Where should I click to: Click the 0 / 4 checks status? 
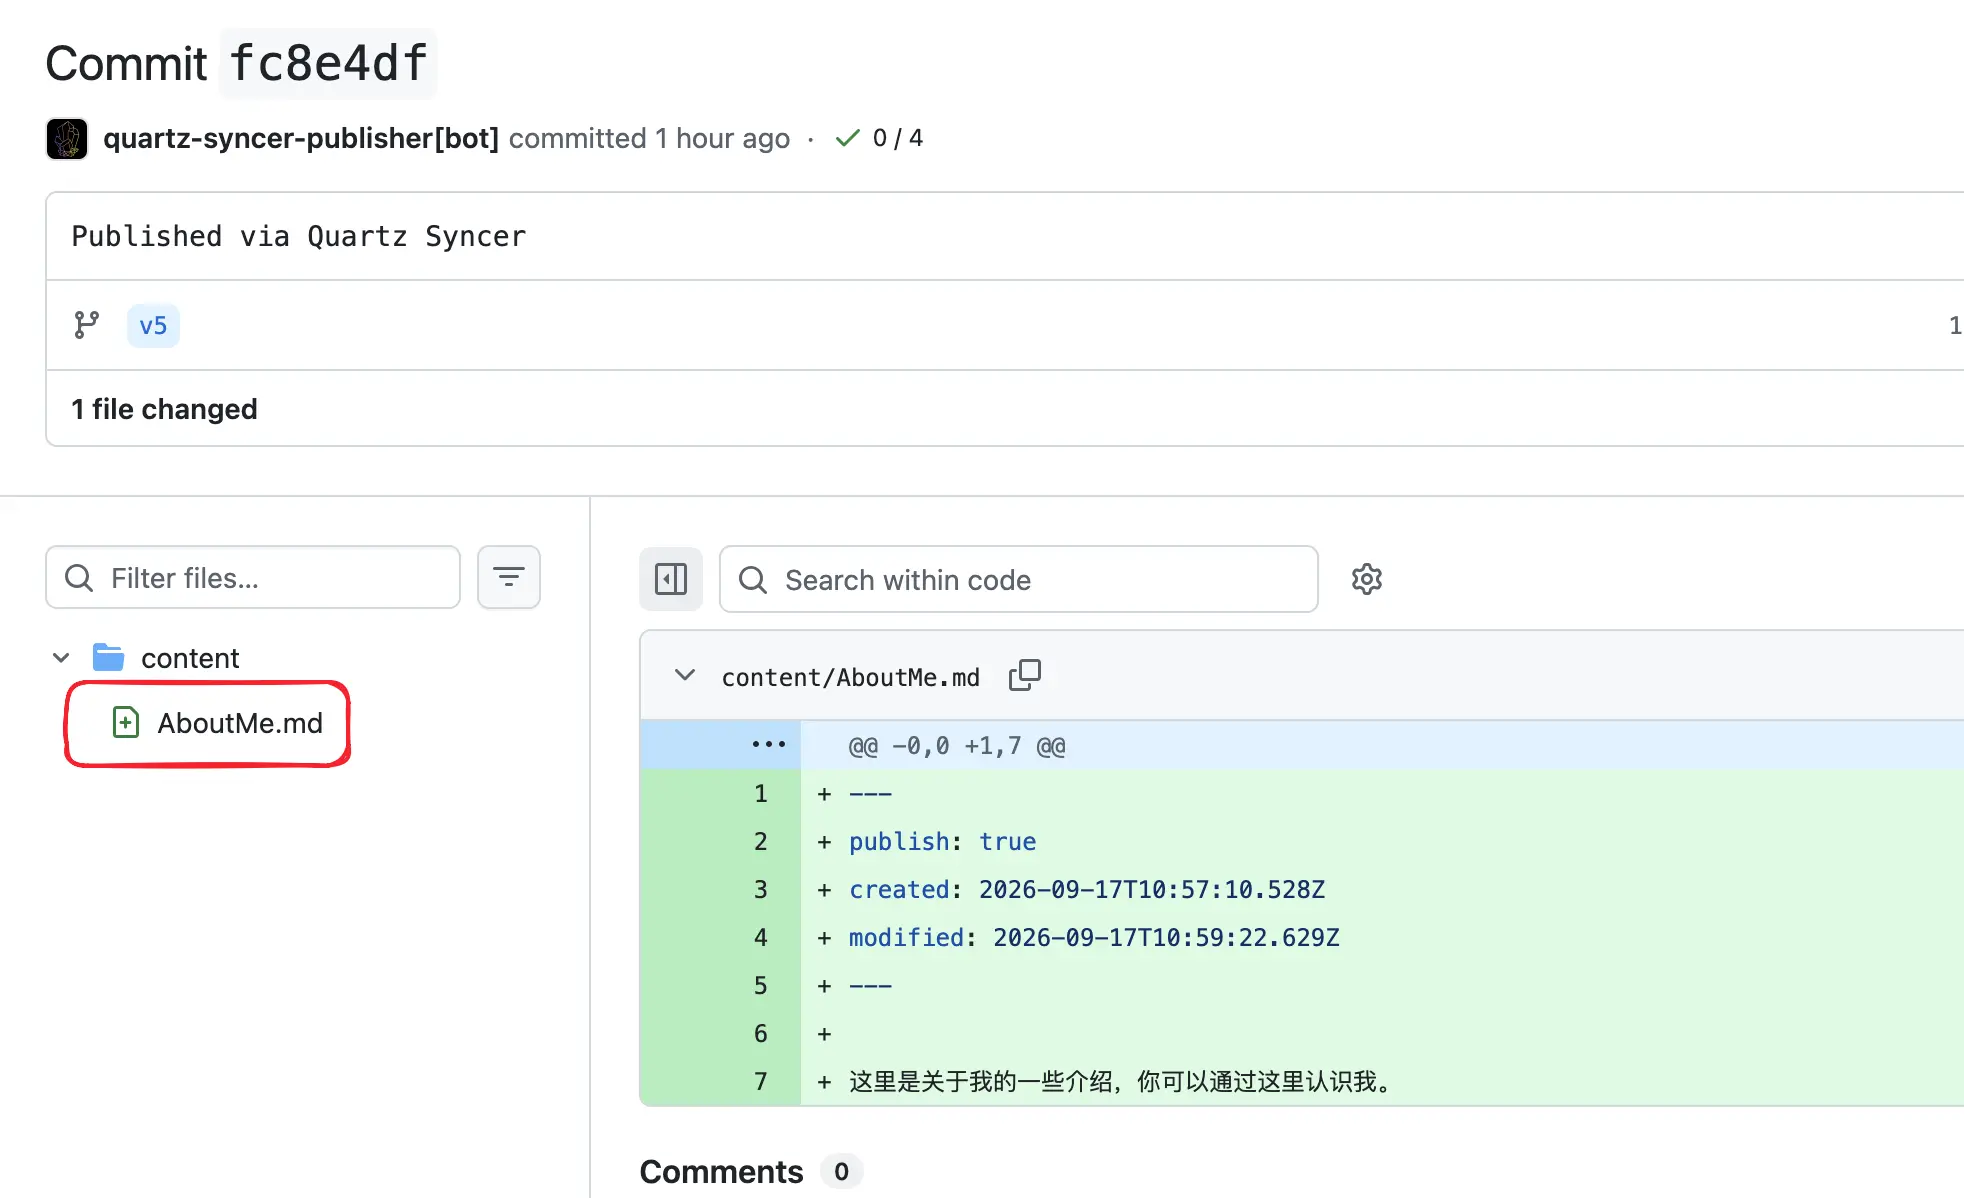pos(898,138)
